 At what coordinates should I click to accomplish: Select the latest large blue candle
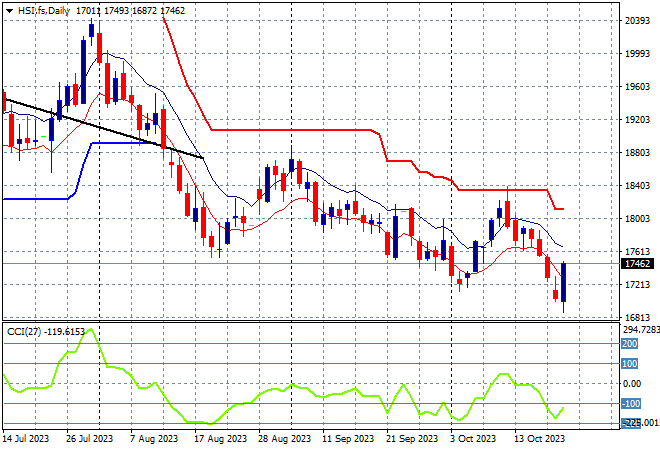[564, 282]
